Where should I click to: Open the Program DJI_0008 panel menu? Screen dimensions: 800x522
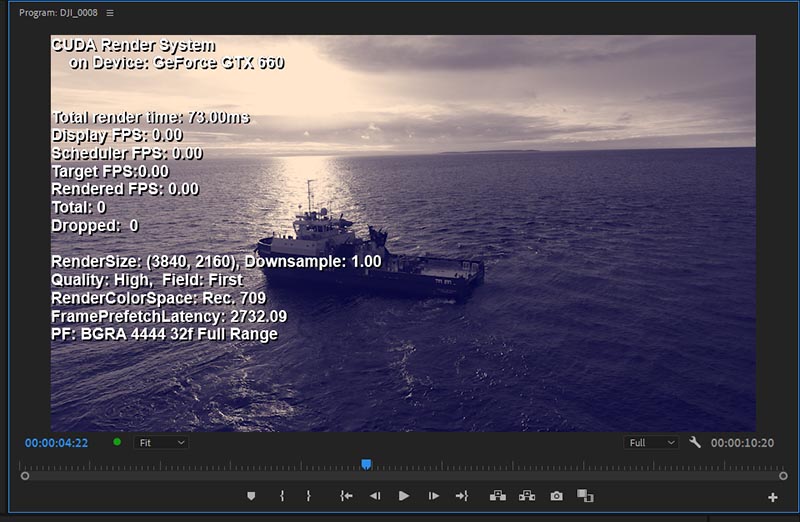pos(110,13)
